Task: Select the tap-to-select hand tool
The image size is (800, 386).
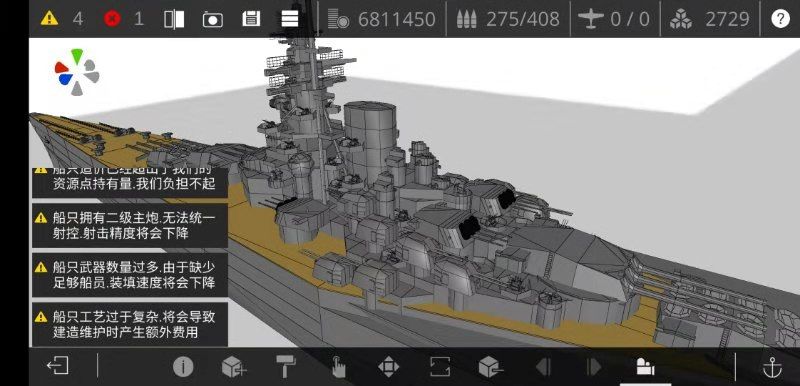Action: tap(338, 367)
